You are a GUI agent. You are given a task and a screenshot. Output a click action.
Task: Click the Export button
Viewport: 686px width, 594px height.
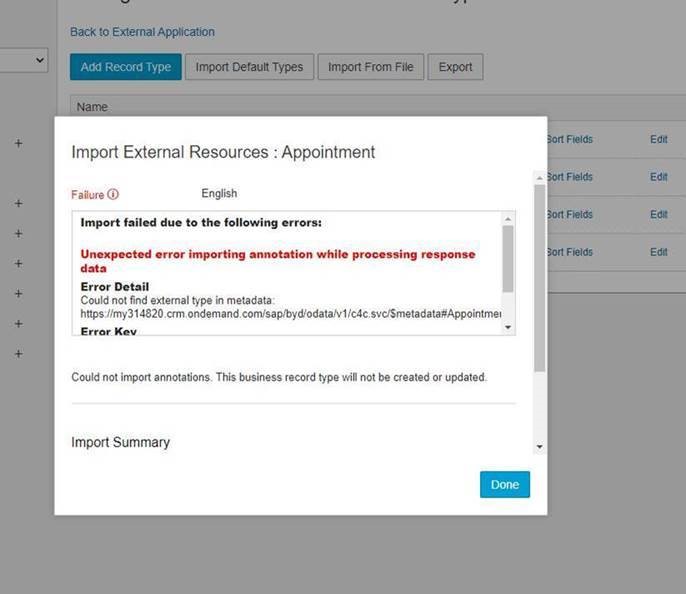pyautogui.click(x=455, y=67)
